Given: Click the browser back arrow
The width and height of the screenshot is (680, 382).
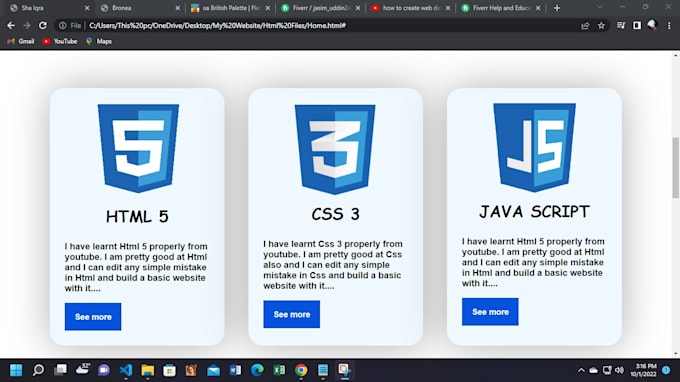Looking at the screenshot, I should [11, 26].
